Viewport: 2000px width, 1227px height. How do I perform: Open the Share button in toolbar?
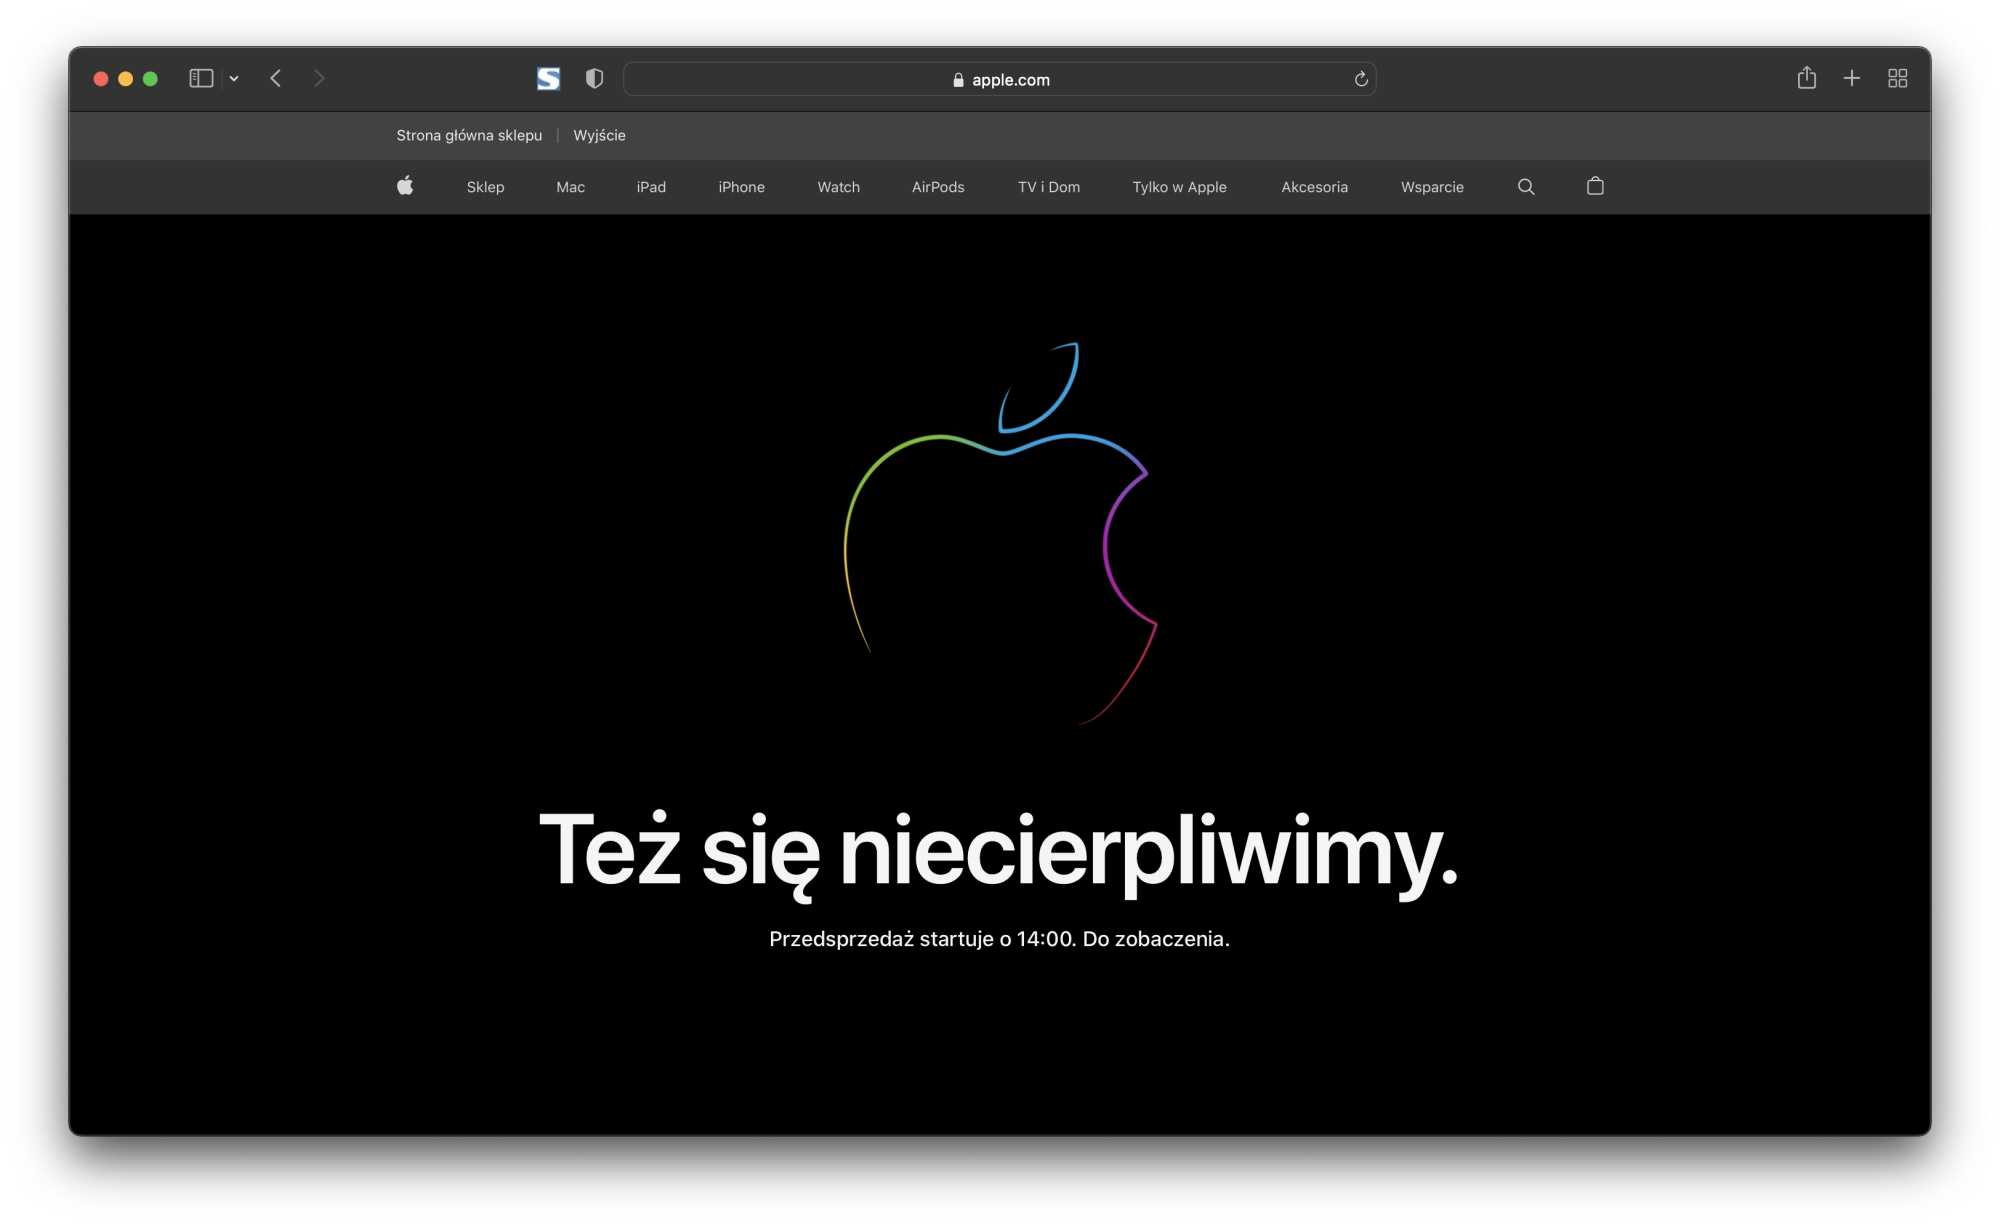[1806, 78]
